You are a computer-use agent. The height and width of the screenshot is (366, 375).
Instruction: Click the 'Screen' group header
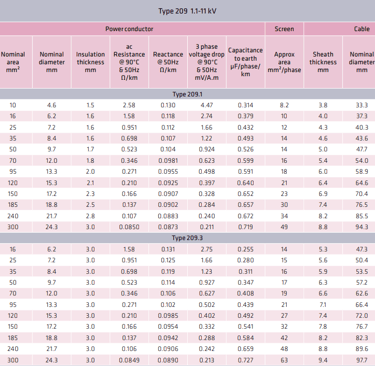(284, 29)
